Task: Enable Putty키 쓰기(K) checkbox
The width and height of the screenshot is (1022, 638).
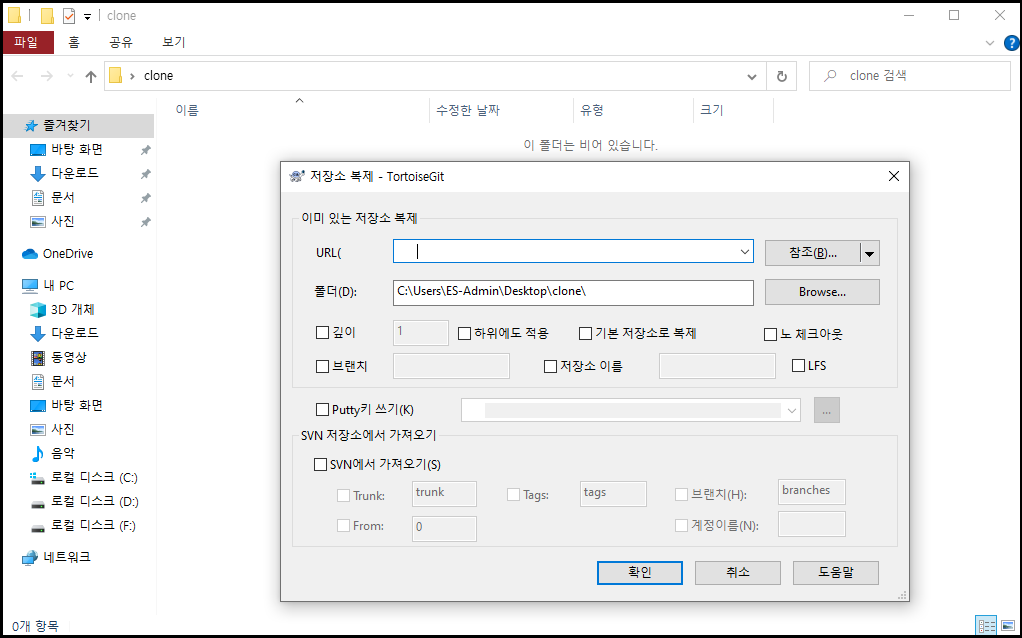Action: (322, 410)
